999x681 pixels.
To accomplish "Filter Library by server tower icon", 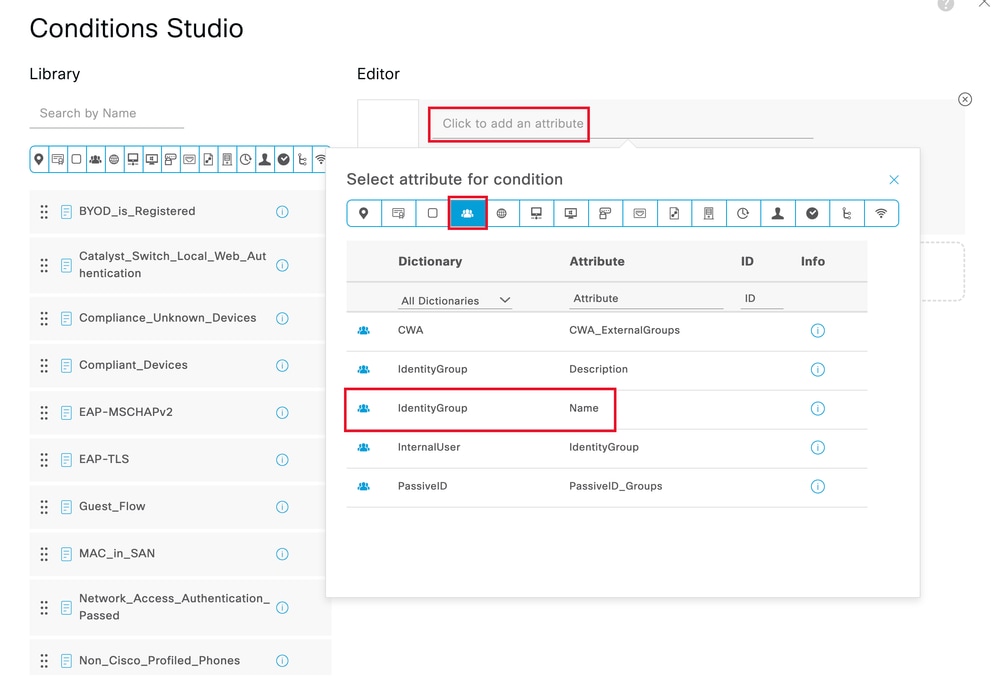I will point(227,159).
